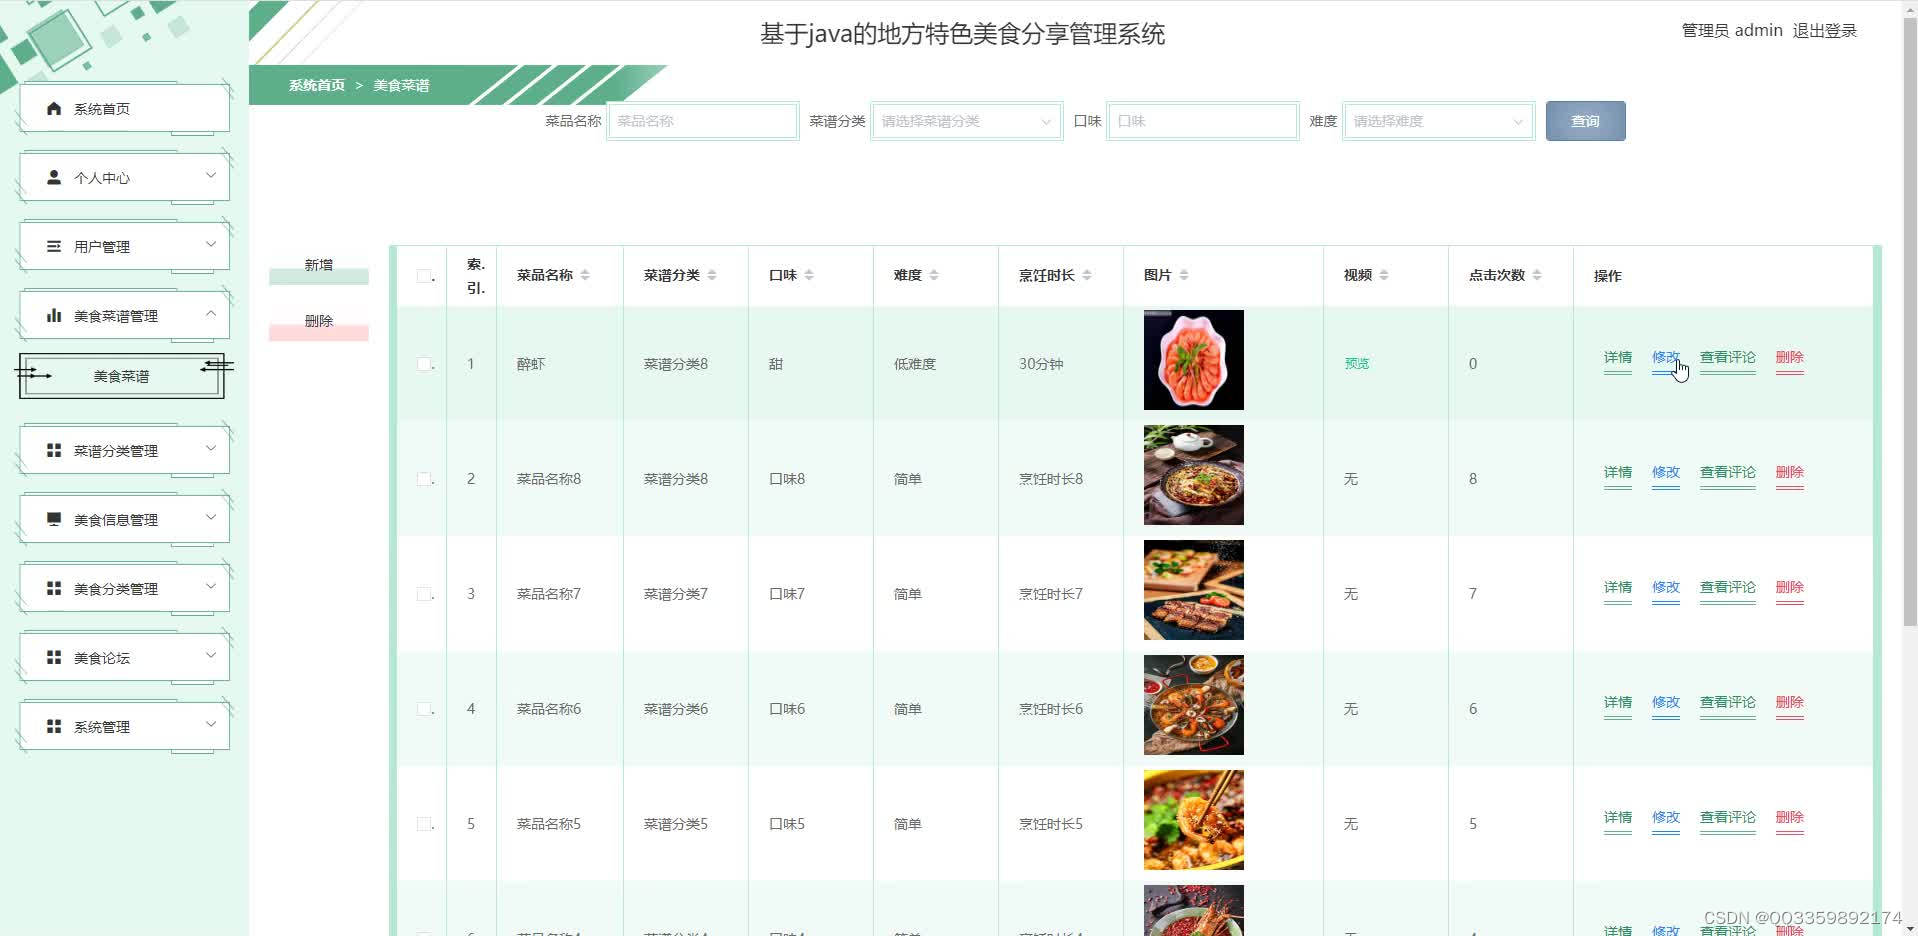
Task: Open 查看评论 for the 菜品名称6 row
Action: [x=1727, y=703]
